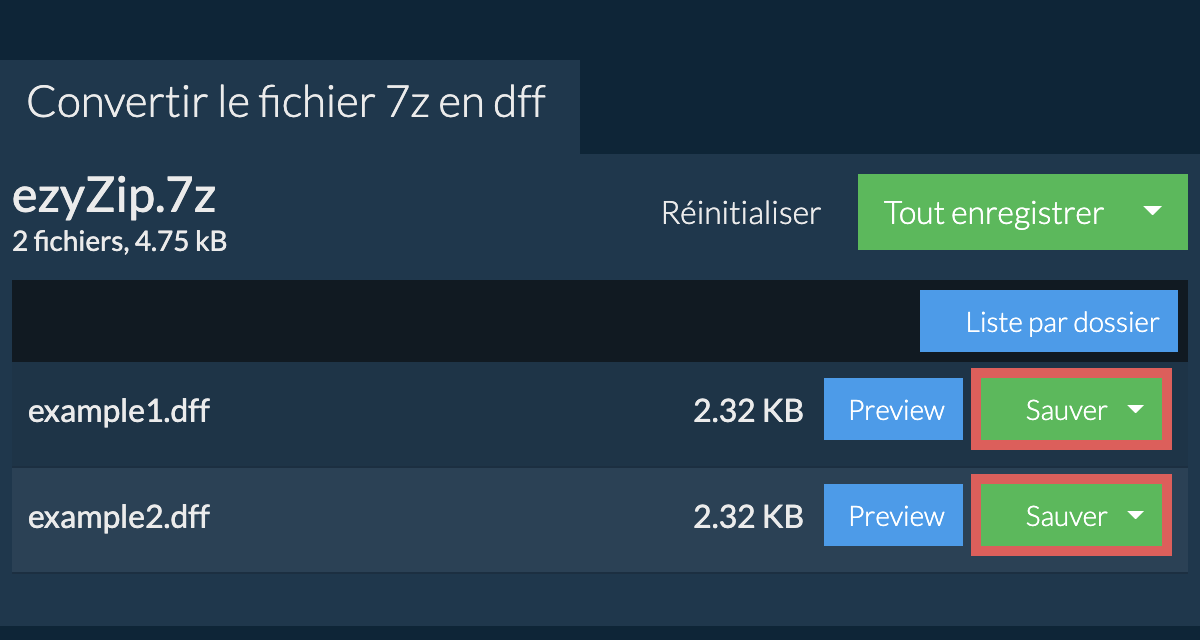The image size is (1200, 640).
Task: Expand the Sauver arrow for example1.dff
Action: tap(1135, 410)
